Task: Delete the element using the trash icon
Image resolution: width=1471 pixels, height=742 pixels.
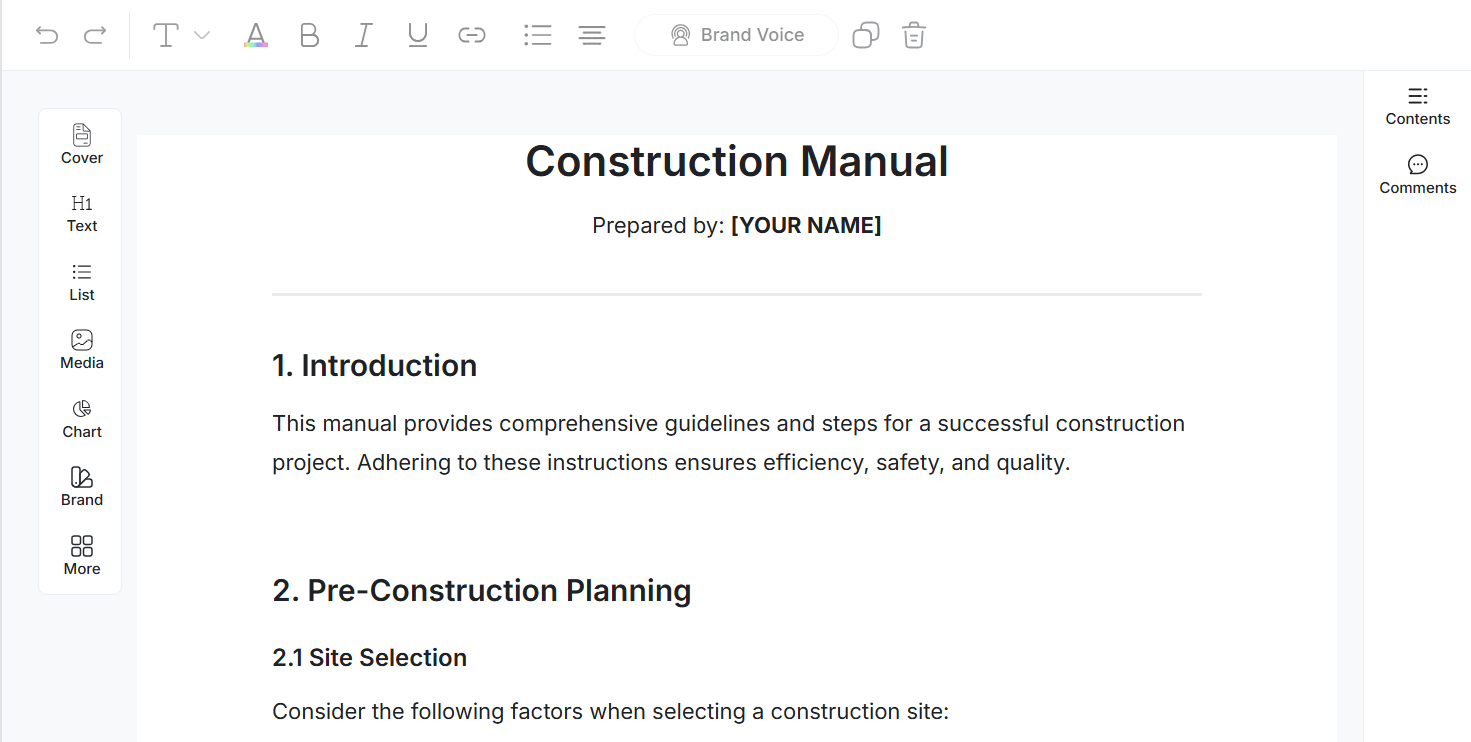Action: [x=913, y=34]
